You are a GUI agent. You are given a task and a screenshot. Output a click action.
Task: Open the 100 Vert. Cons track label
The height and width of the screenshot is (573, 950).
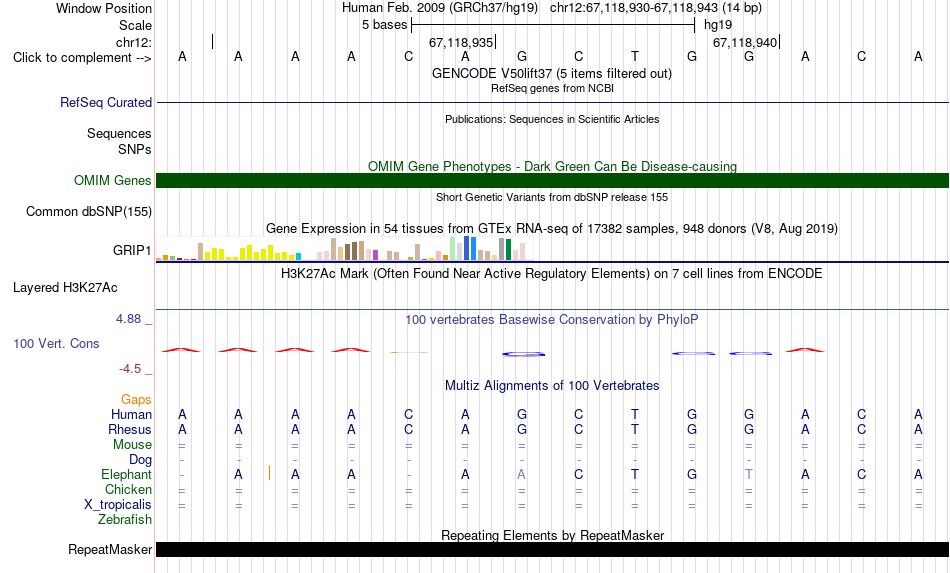(x=56, y=343)
